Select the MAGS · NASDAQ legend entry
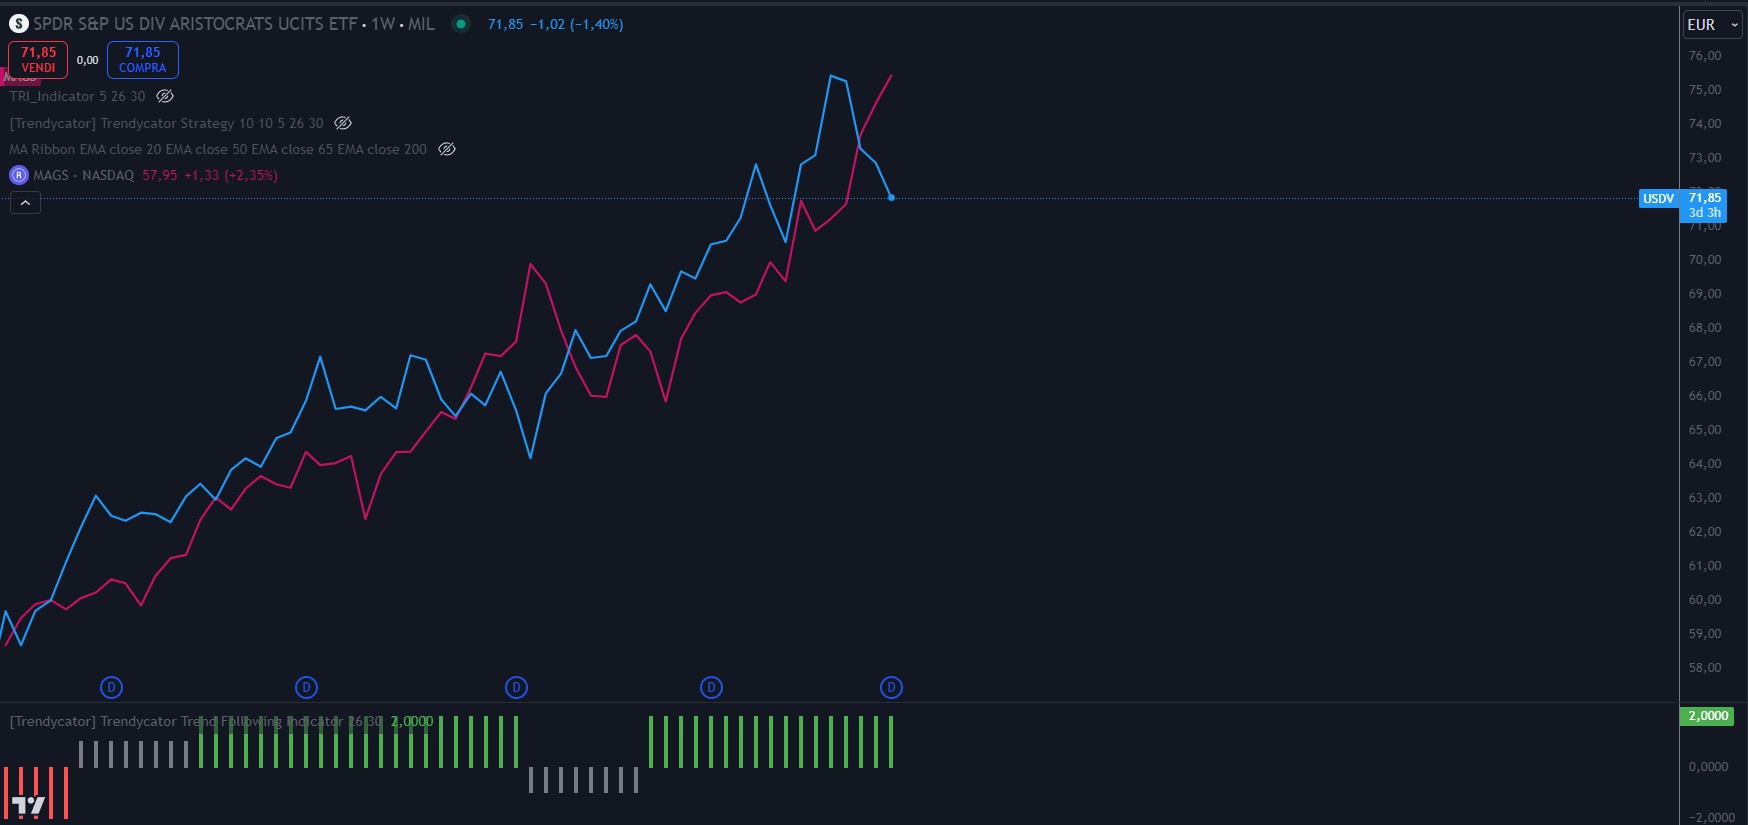This screenshot has width=1748, height=825. 83,175
